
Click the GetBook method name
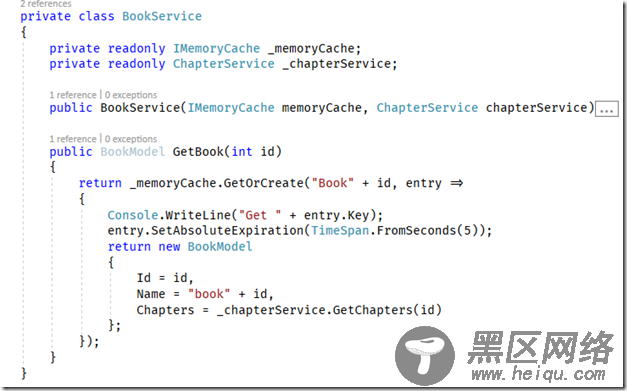(x=198, y=152)
